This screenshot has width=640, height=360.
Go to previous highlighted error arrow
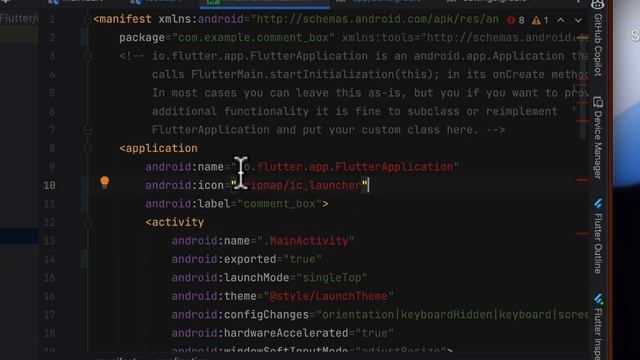pyautogui.click(x=561, y=20)
